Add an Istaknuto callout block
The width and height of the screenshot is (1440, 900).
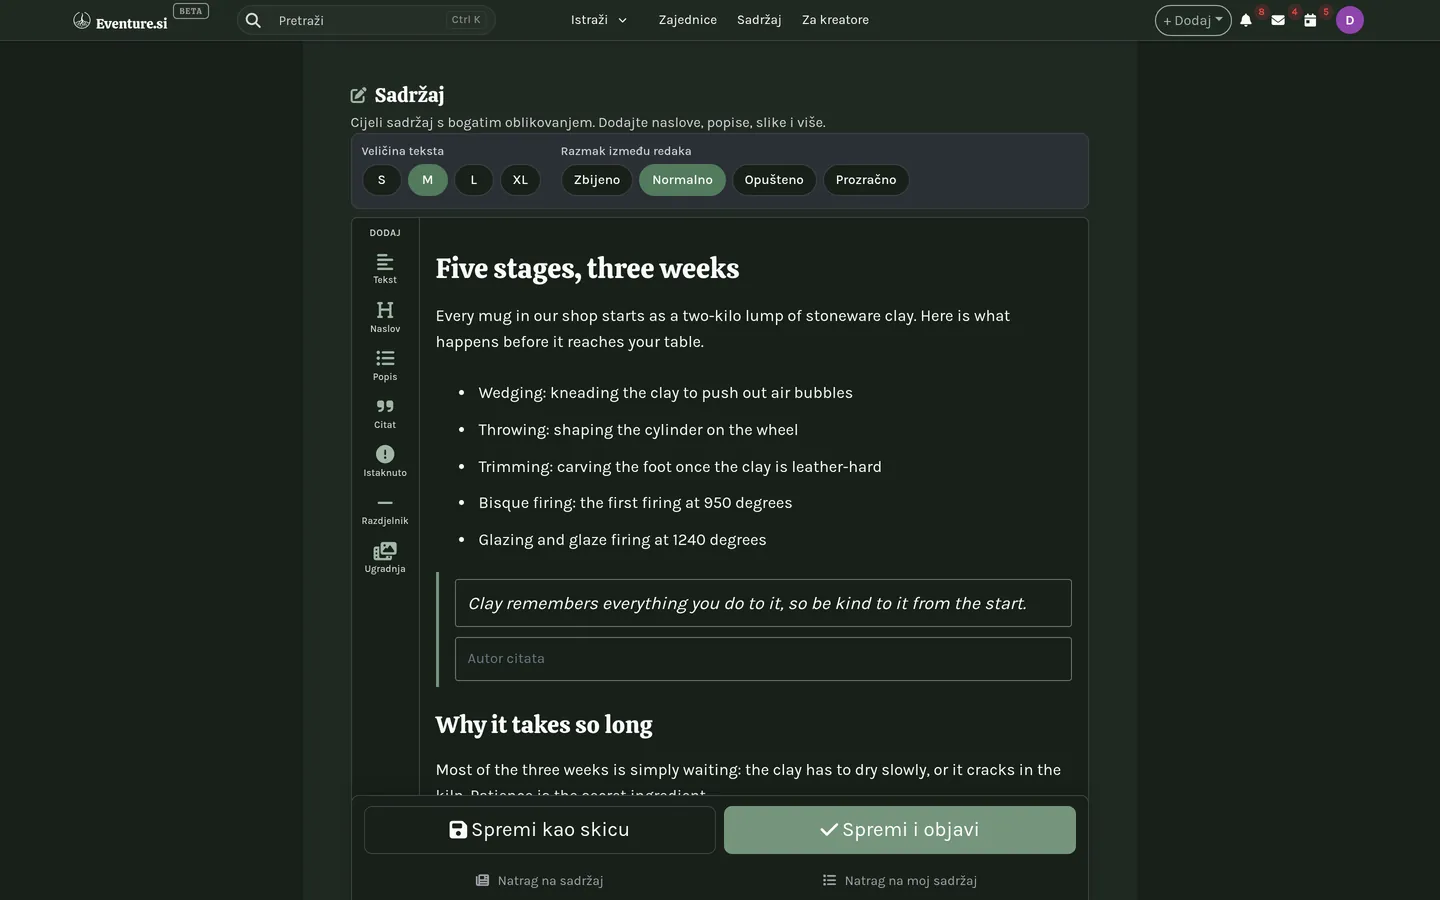point(385,460)
